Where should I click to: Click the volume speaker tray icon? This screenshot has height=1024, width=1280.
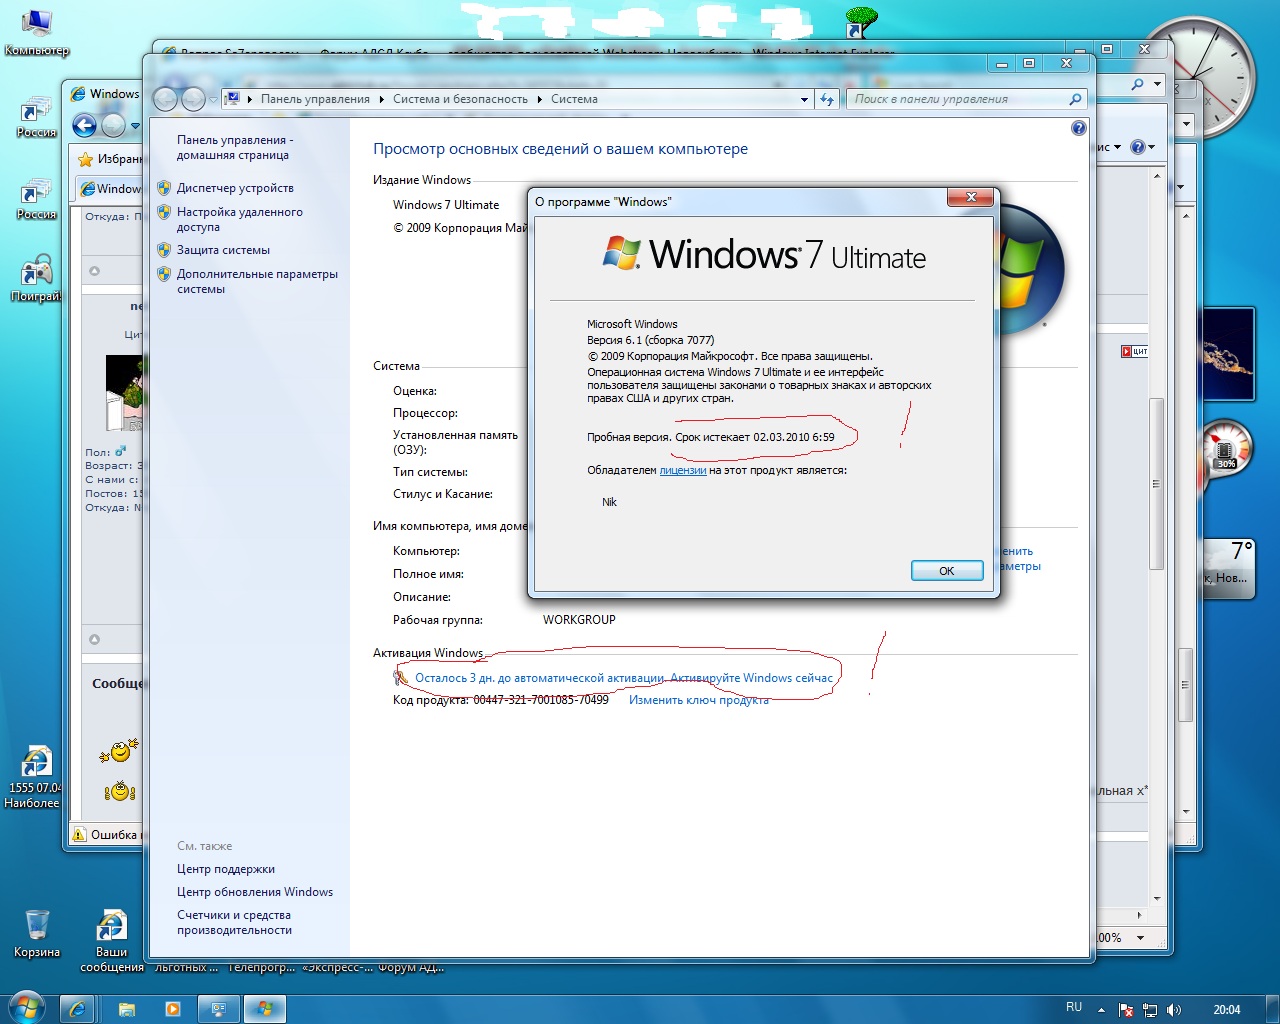1174,1010
